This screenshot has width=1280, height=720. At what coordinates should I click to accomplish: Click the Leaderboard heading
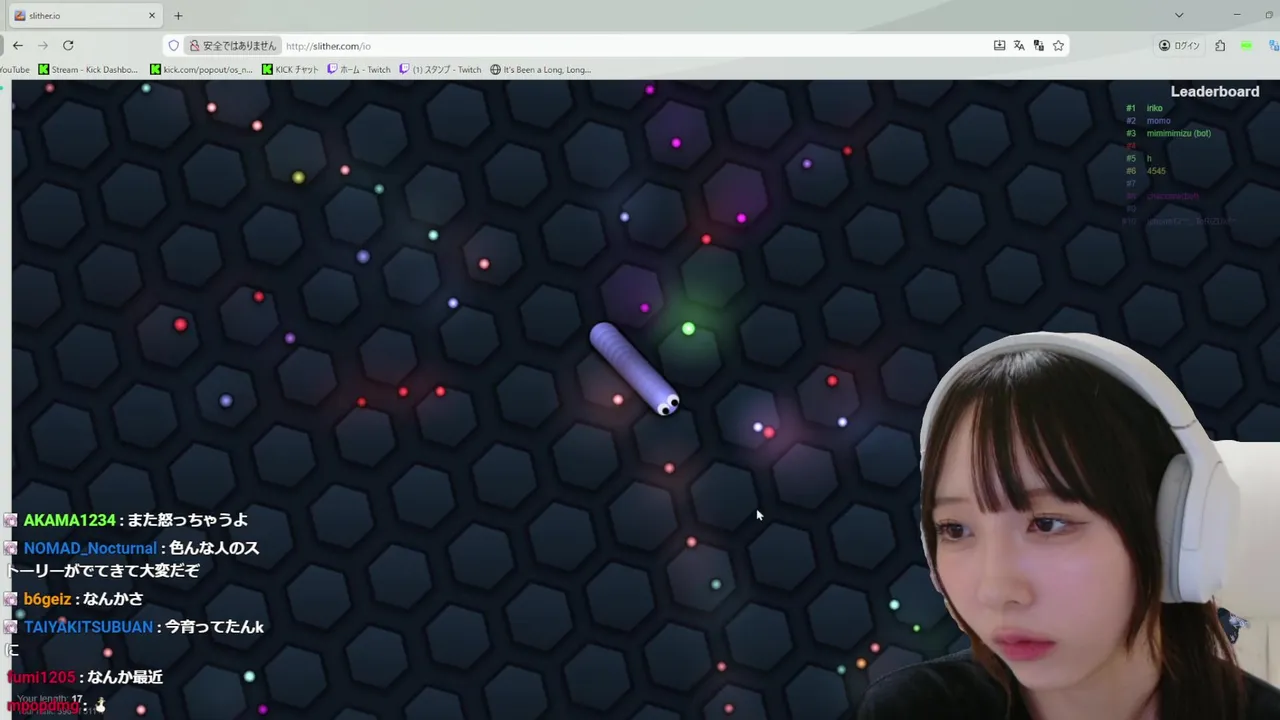coord(1214,91)
